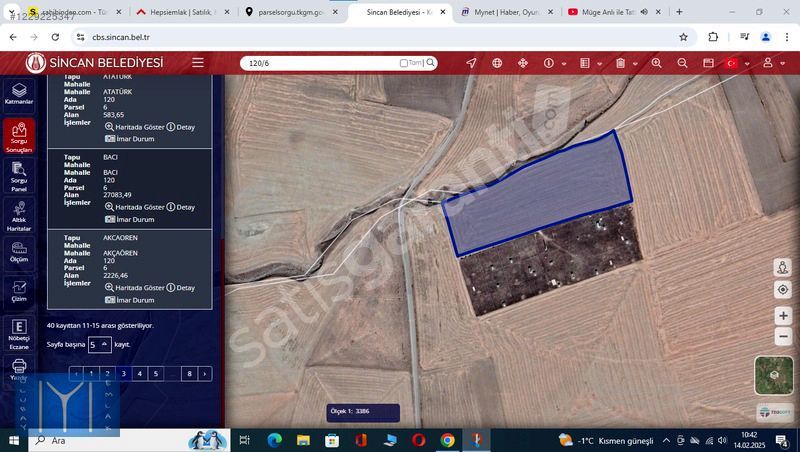This screenshot has height=452, width=800.
Task: Open the records per page dropdown
Action: coord(99,344)
